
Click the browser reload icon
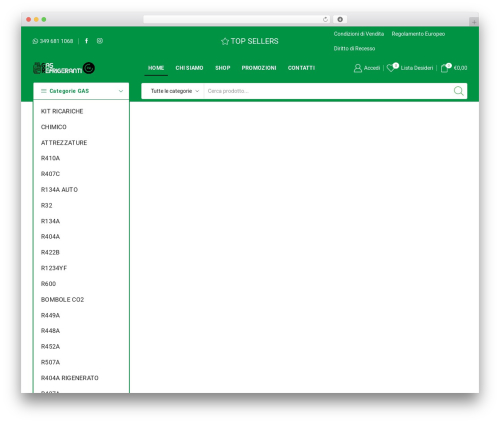[x=325, y=19]
